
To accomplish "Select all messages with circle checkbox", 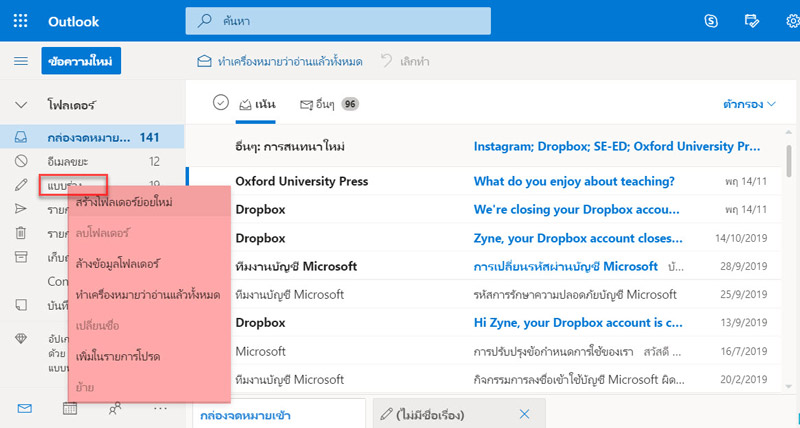I will pyautogui.click(x=220, y=103).
